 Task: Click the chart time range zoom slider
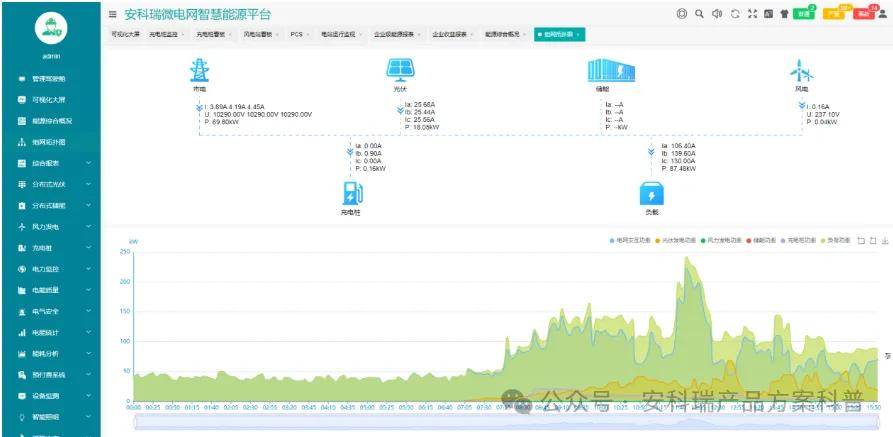click(506, 422)
